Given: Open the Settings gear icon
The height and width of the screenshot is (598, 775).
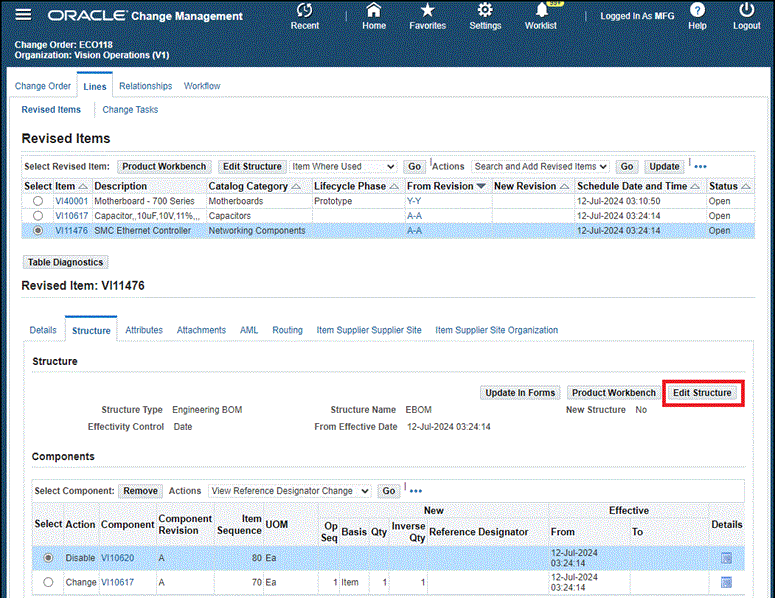Looking at the screenshot, I should [485, 11].
